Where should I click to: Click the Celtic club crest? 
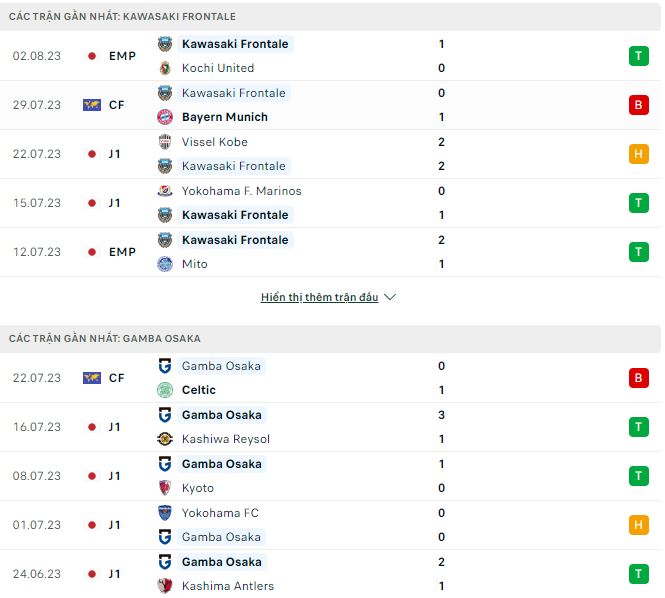pos(165,390)
